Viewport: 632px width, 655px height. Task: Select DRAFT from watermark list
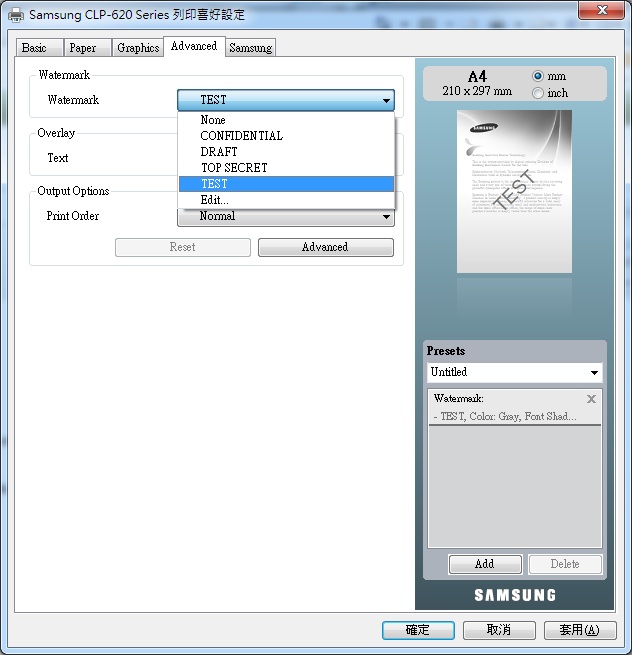click(286, 152)
